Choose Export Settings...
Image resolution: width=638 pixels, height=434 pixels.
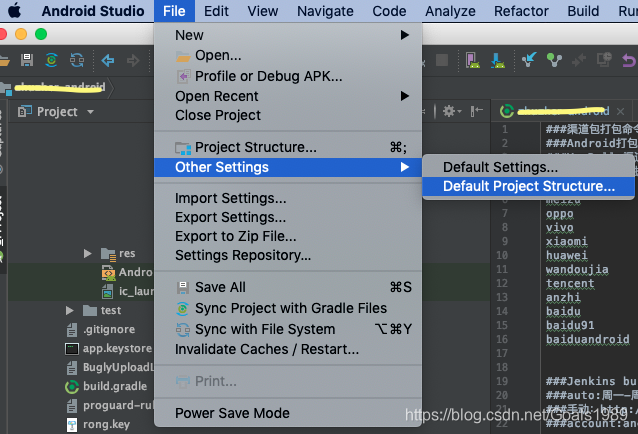(x=288, y=217)
